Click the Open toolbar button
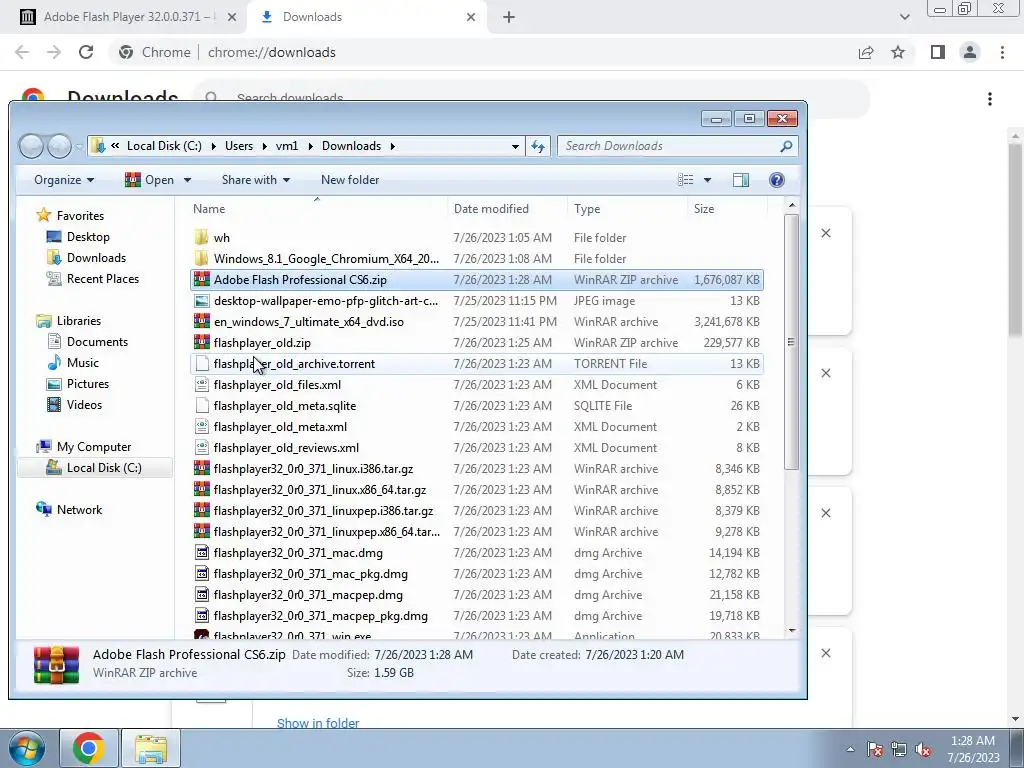 [150, 180]
